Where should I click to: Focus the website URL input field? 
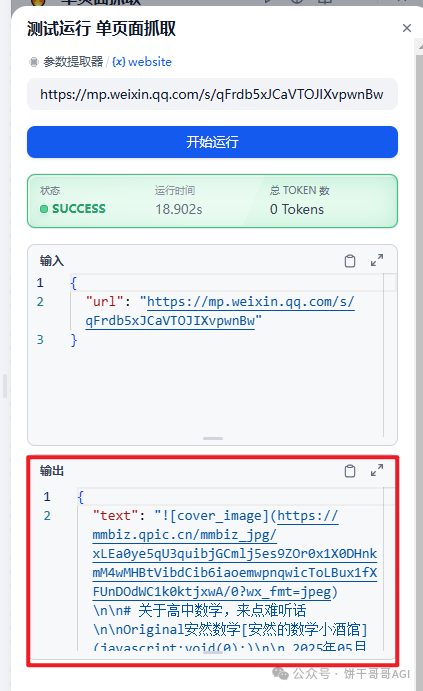[212, 94]
